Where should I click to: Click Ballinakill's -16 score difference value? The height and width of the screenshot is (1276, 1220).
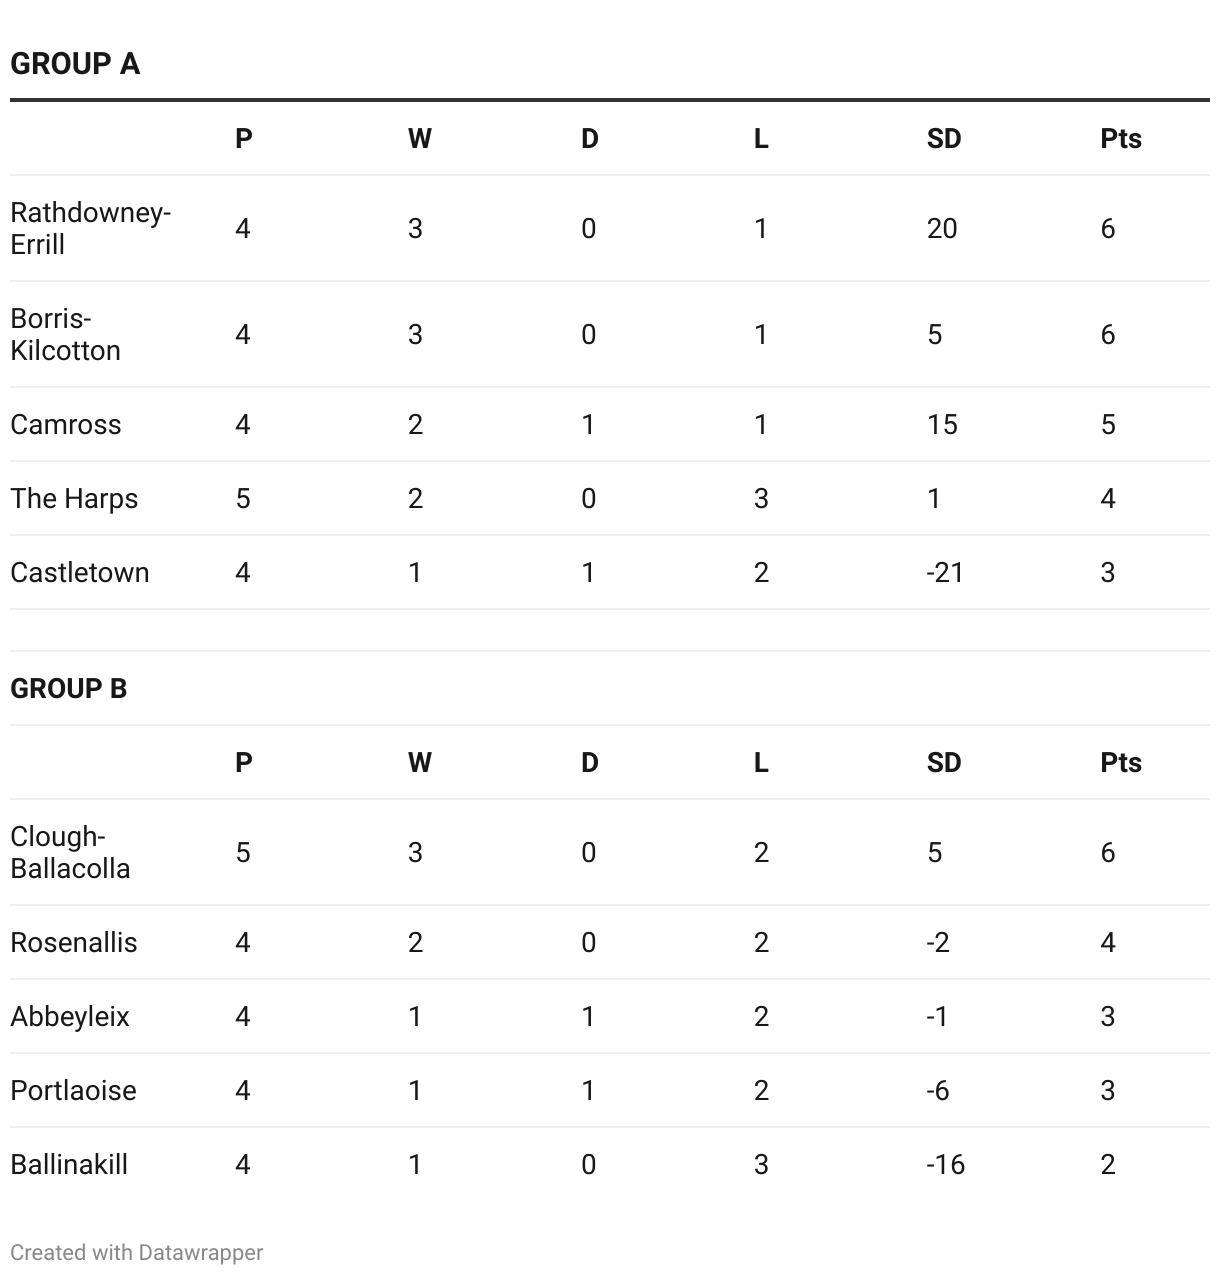click(946, 1164)
